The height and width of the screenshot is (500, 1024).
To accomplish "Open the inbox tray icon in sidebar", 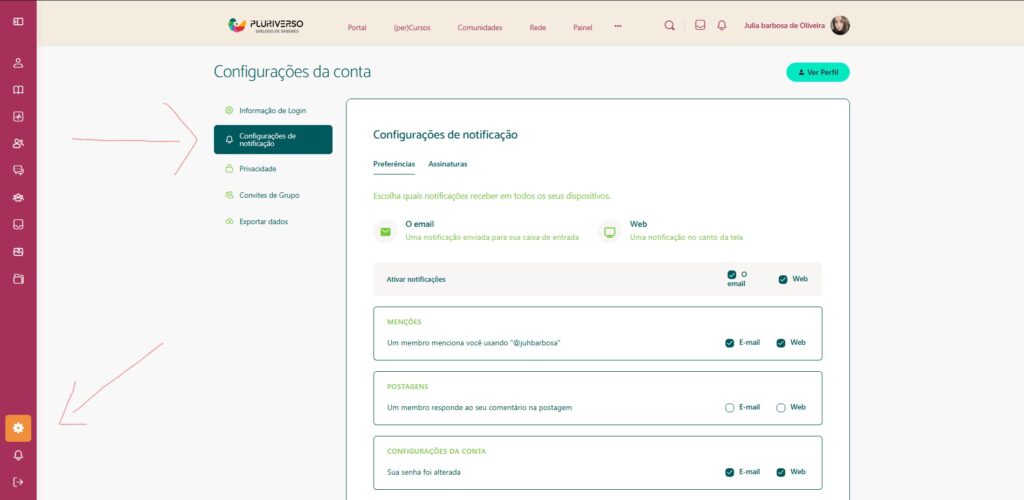I will tap(18, 224).
